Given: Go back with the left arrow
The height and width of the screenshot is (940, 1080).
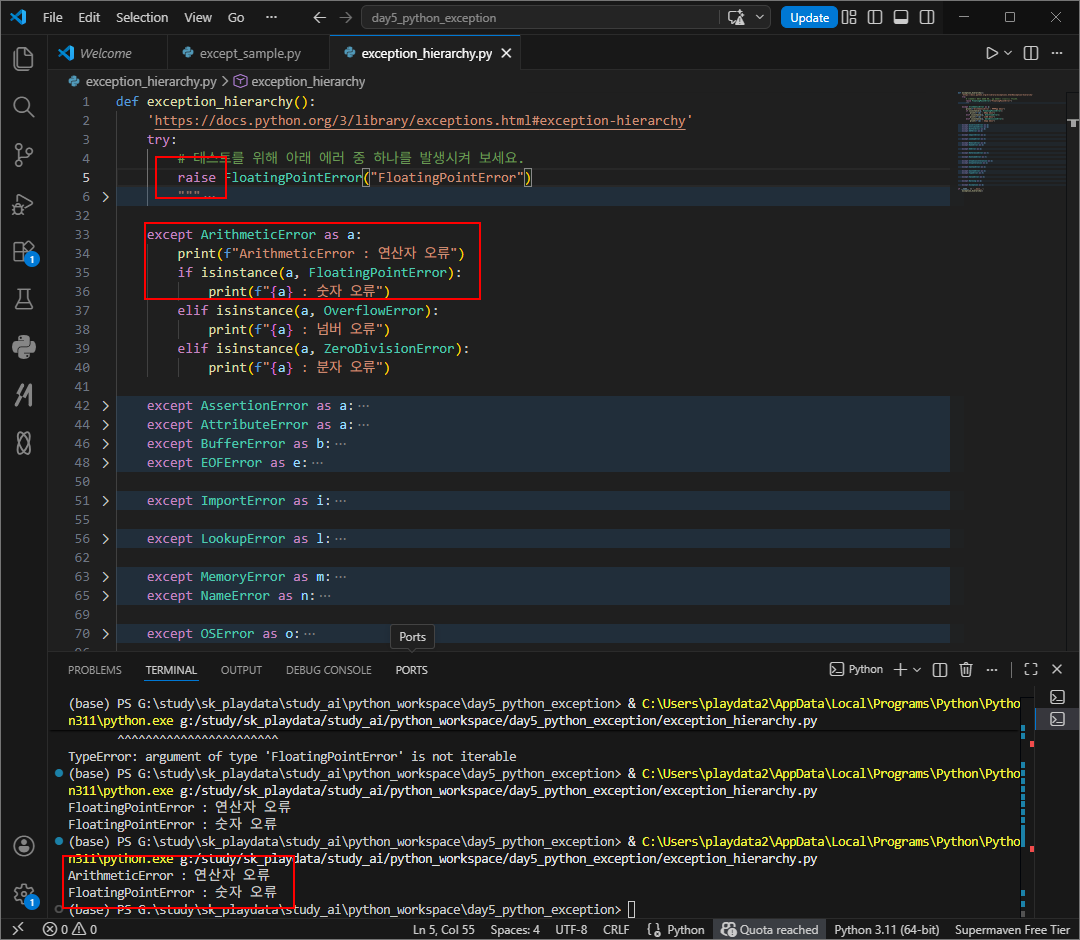Looking at the screenshot, I should tap(320, 18).
